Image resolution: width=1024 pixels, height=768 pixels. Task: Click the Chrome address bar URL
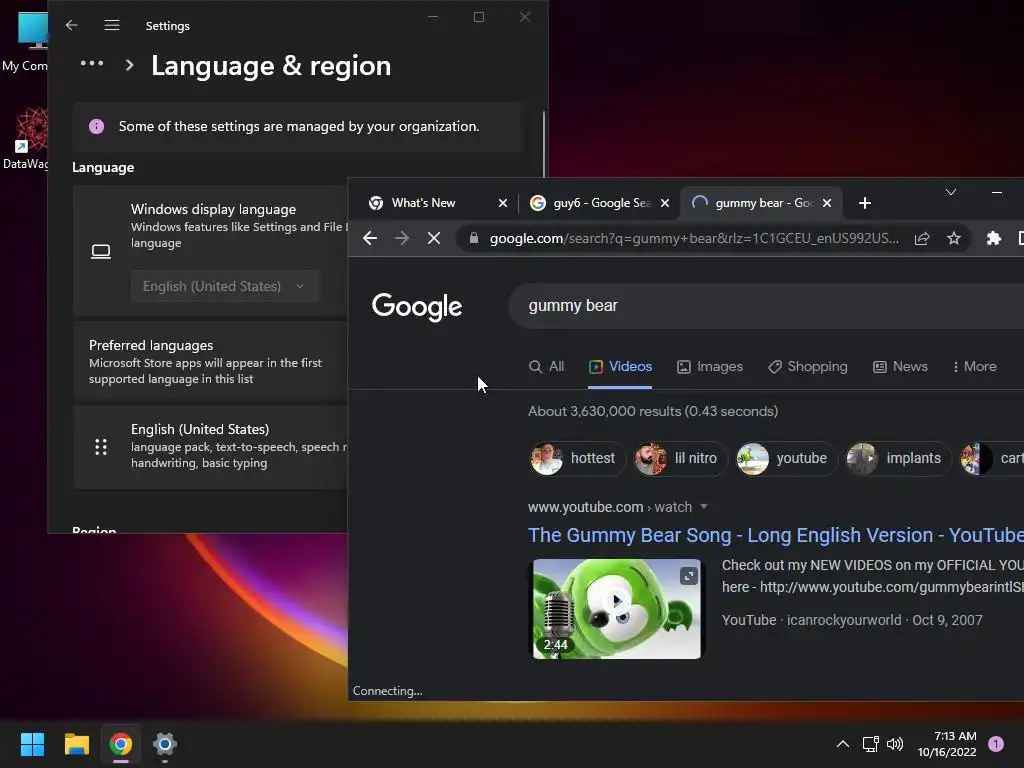[x=694, y=238]
